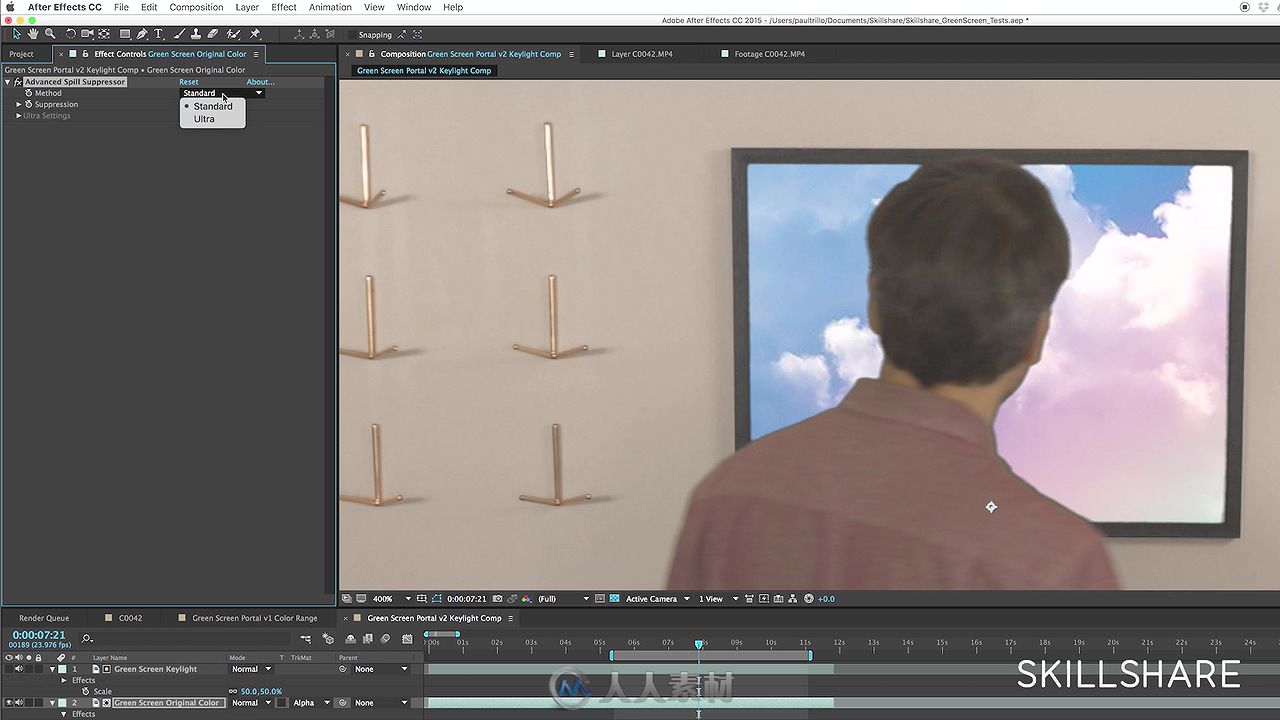Open the C0042 timeline tab
This screenshot has height=720, width=1280.
tap(130, 618)
